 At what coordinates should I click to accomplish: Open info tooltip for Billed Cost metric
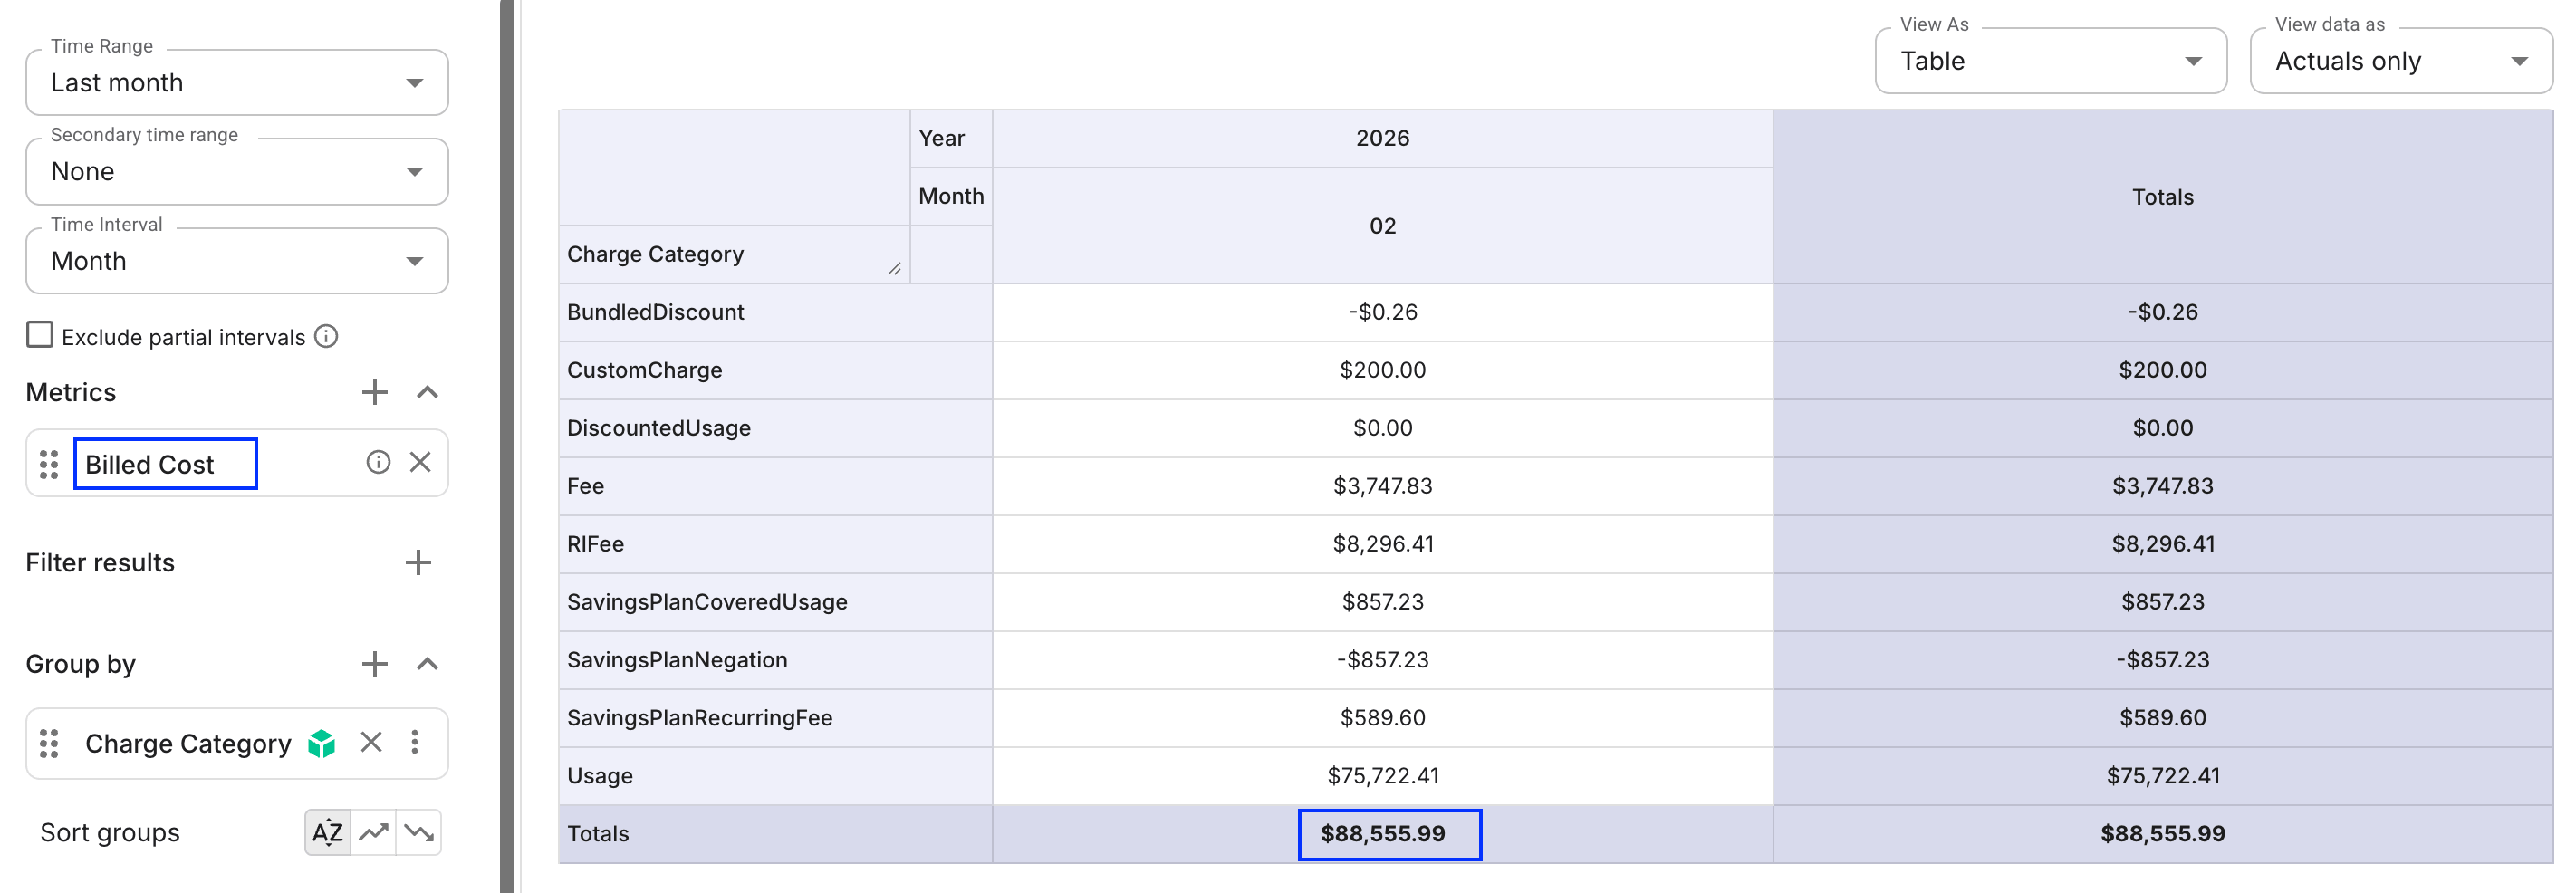tap(378, 462)
